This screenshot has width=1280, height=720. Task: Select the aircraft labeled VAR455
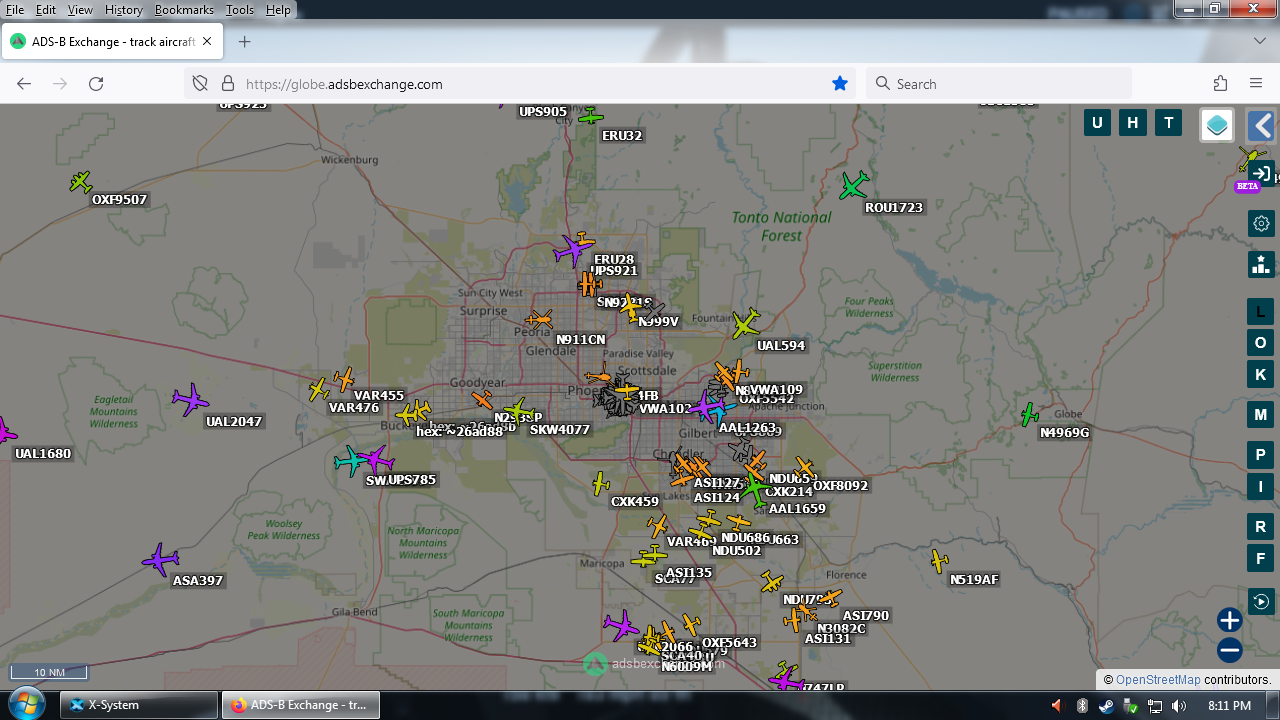point(345,379)
